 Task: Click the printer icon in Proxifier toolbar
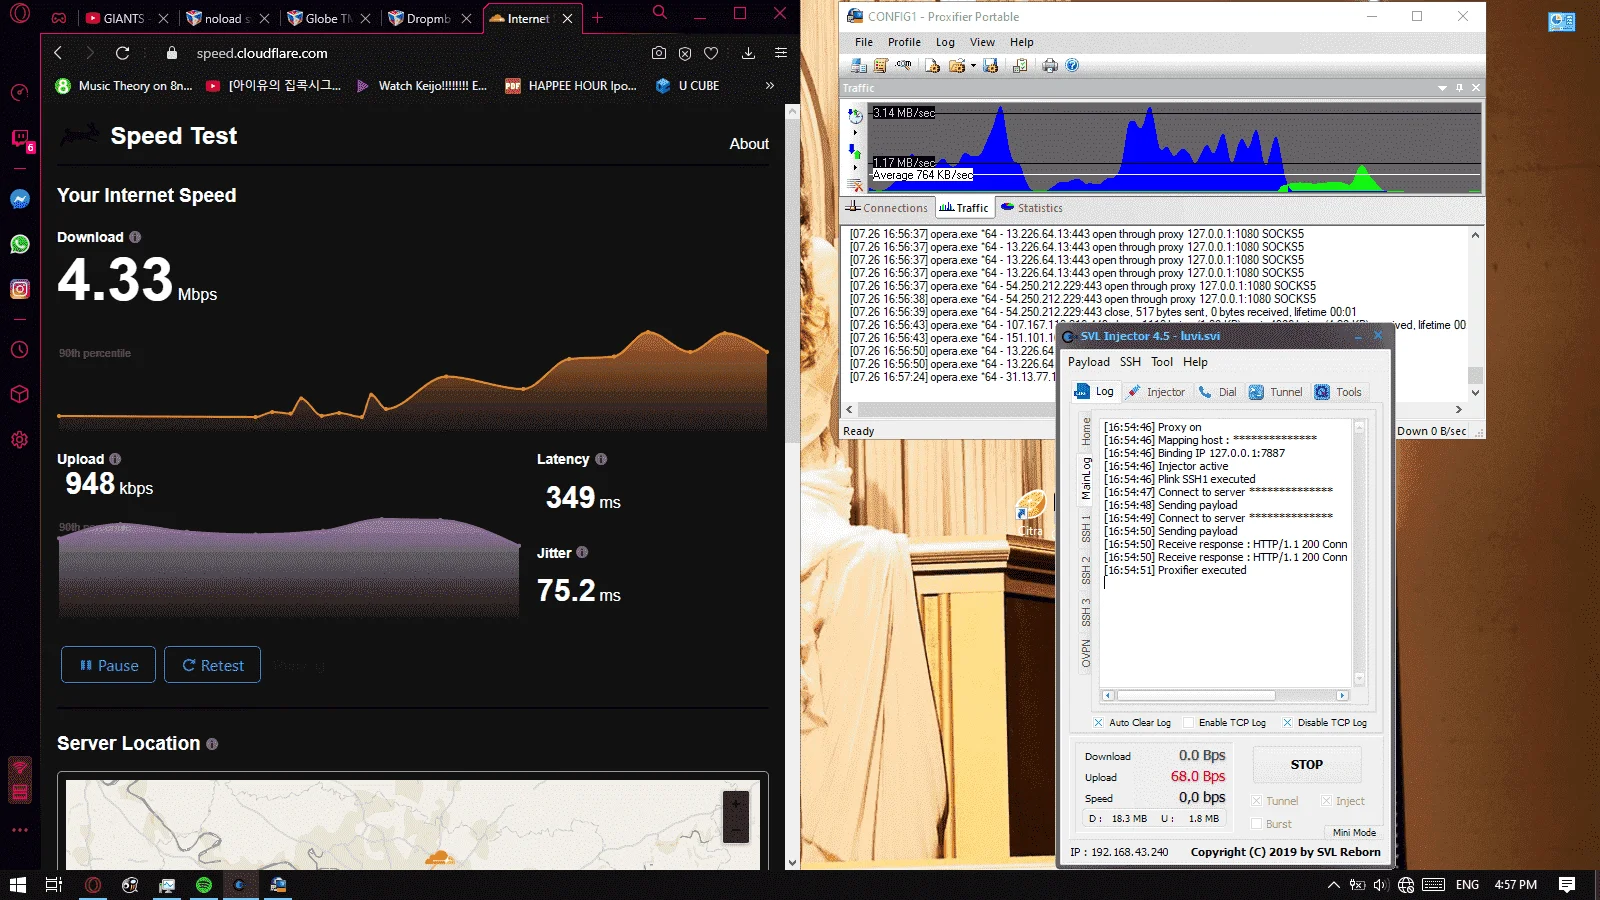click(1049, 66)
